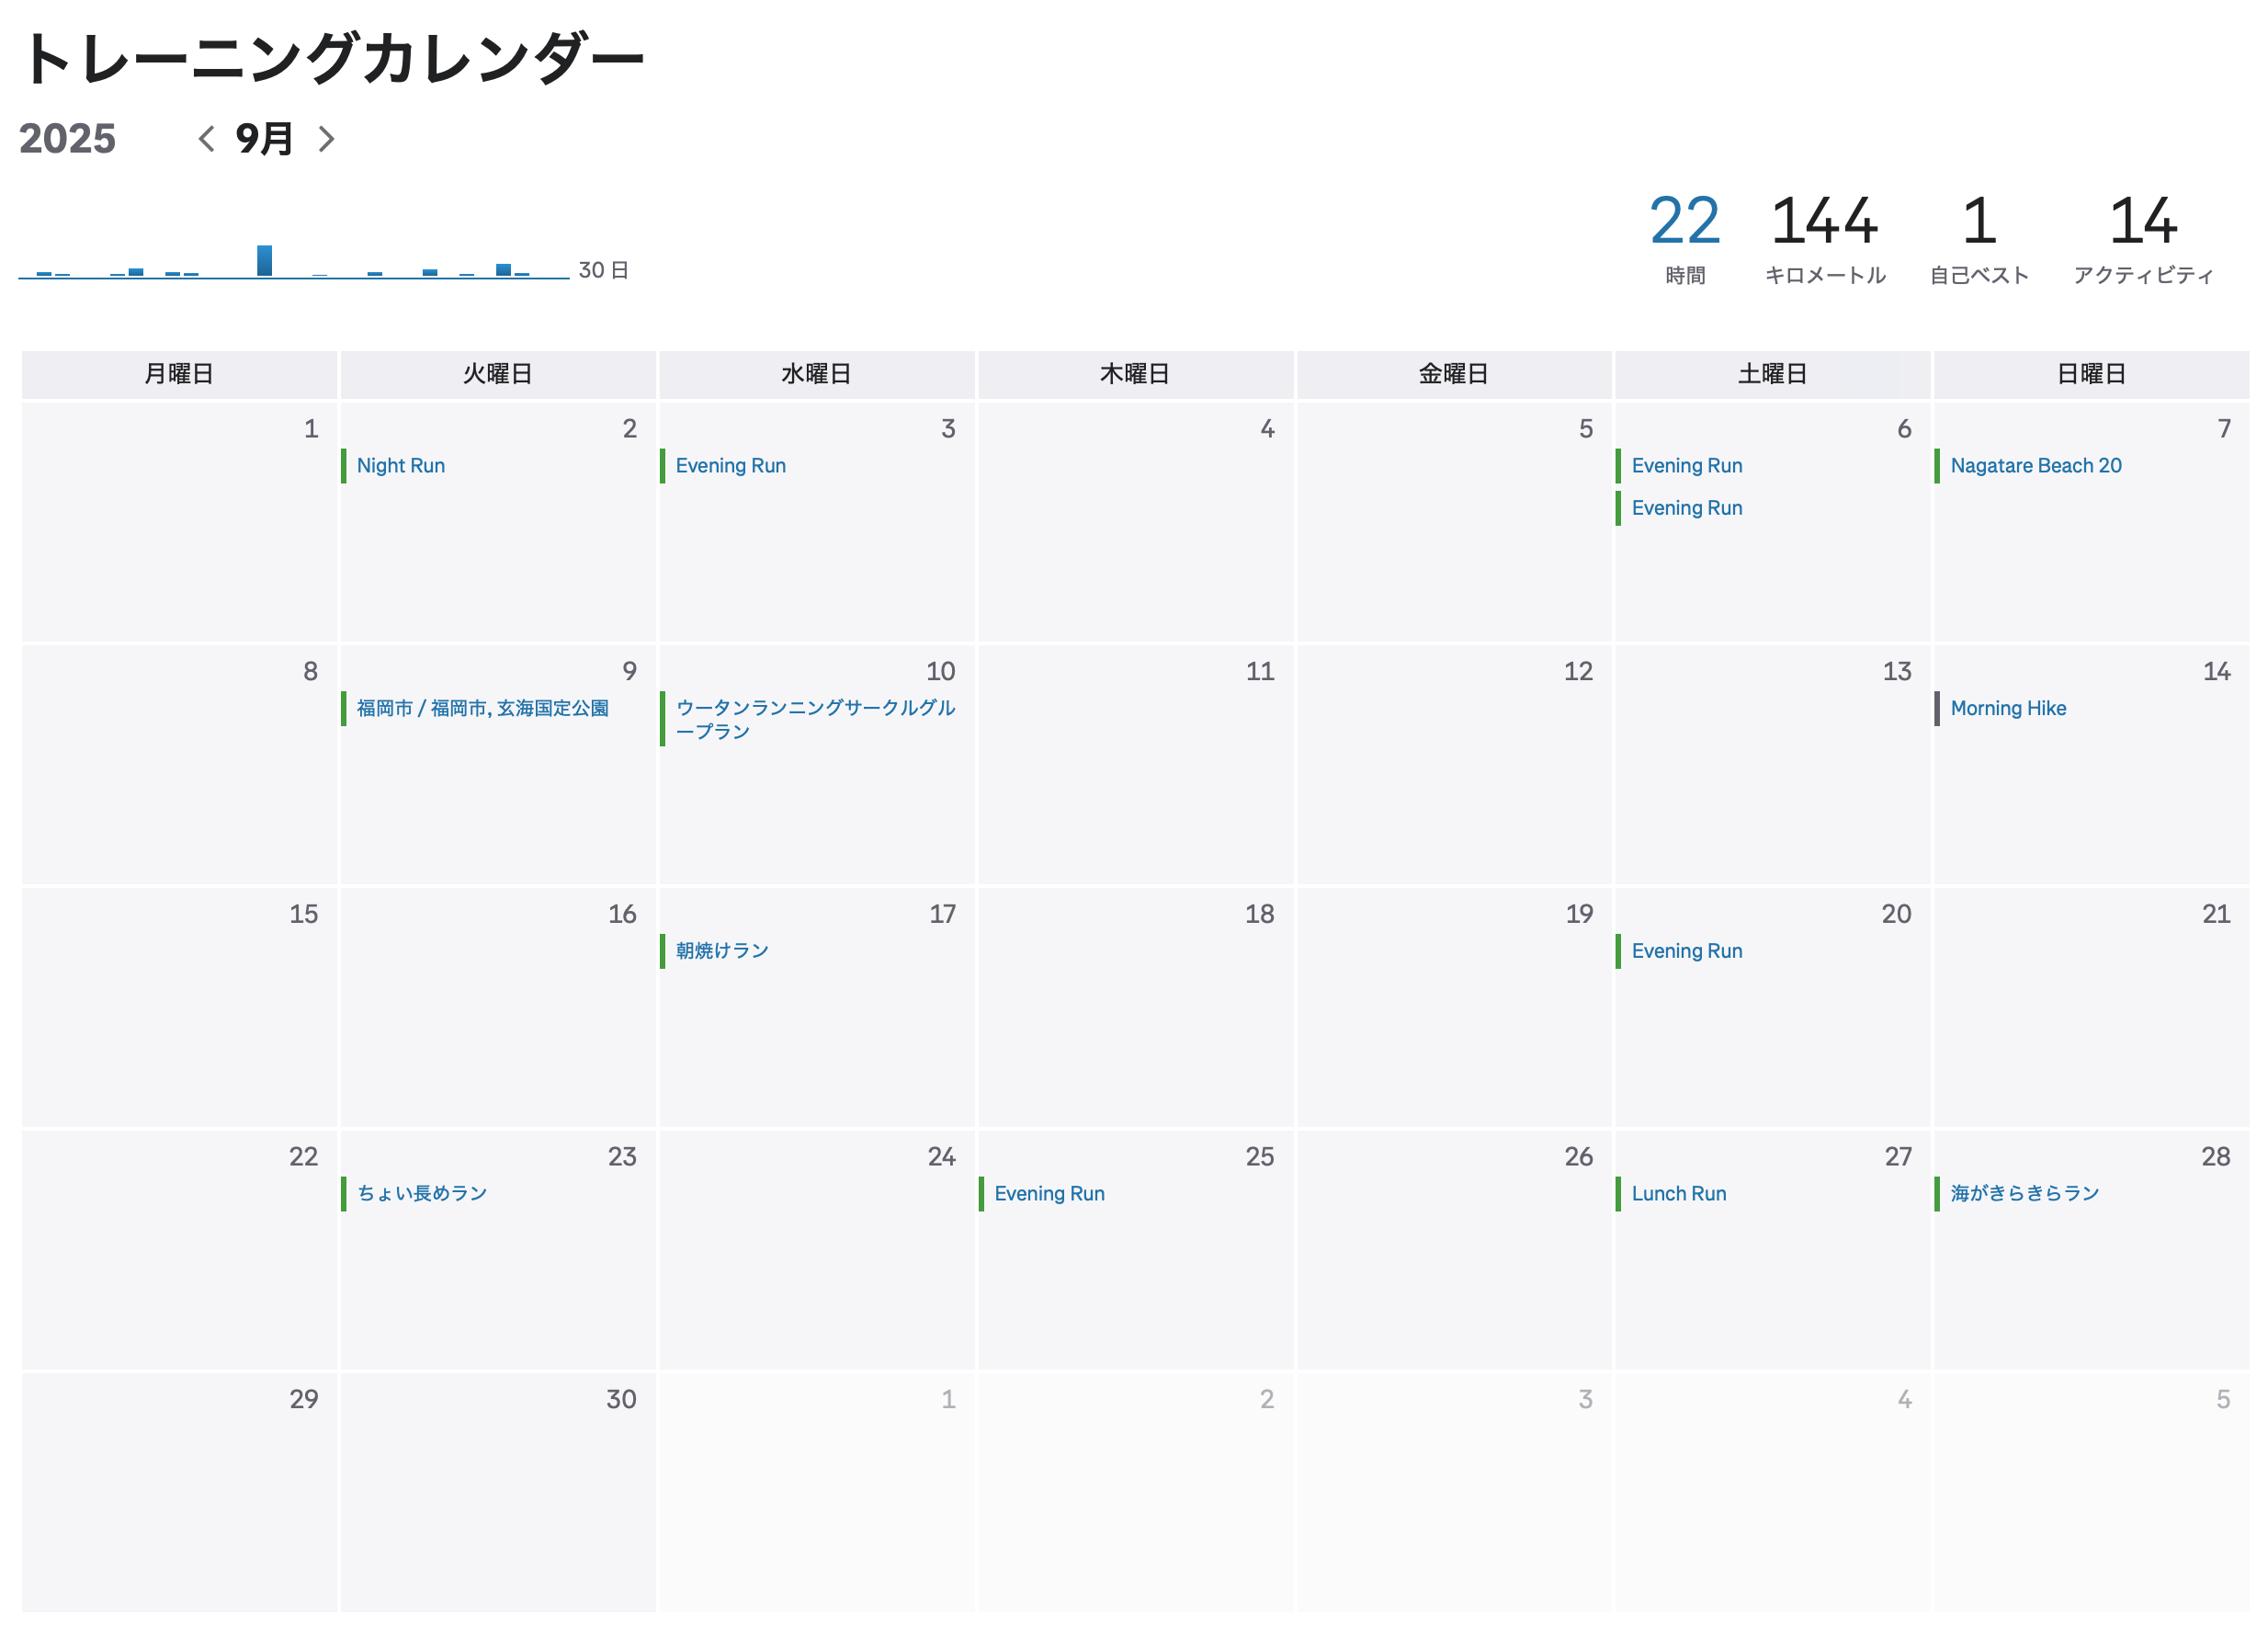Open the Evening Run on September 3
This screenshot has height=1638, width=2268.
(730, 465)
